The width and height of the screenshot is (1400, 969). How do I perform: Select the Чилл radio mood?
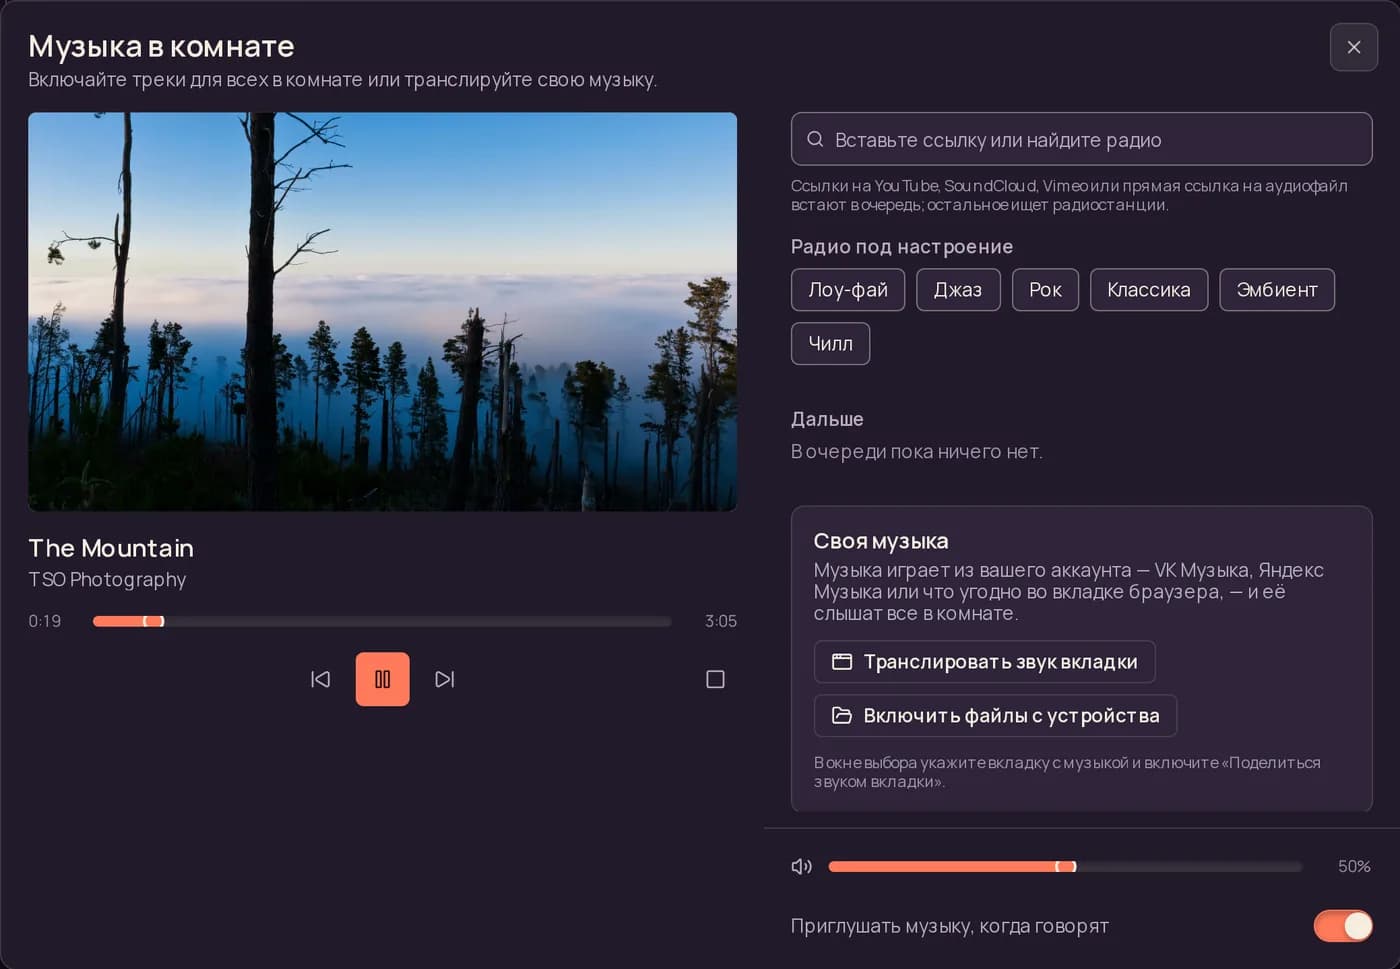(x=830, y=344)
